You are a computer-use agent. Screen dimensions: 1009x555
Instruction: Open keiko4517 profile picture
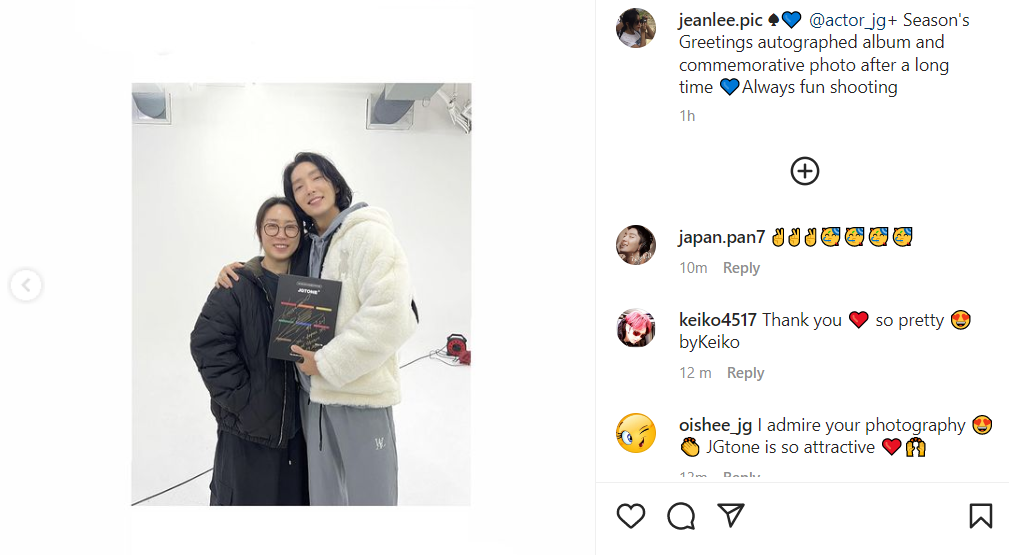coord(636,328)
